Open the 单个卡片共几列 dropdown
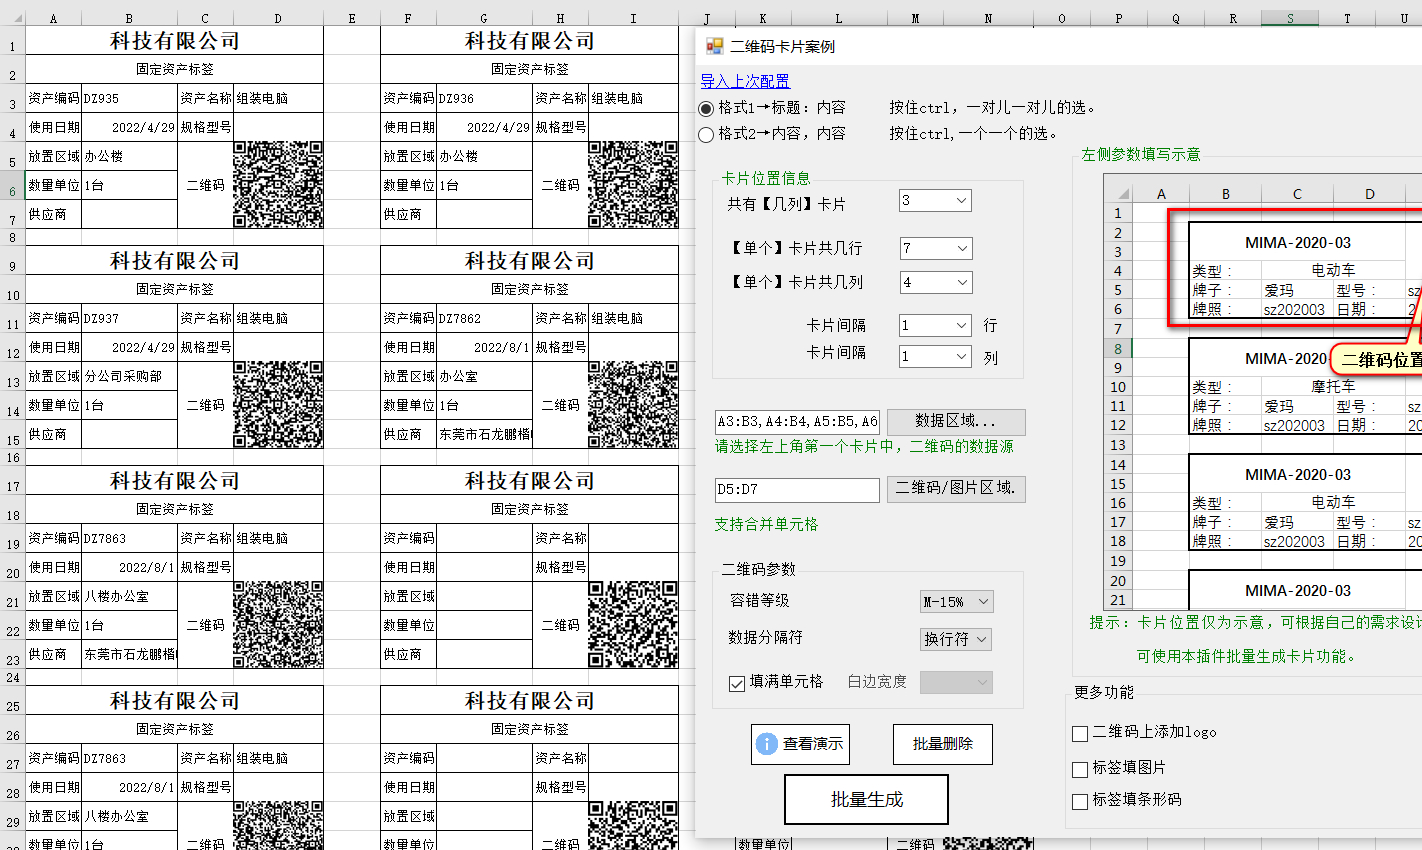1422x850 pixels. tap(935, 282)
